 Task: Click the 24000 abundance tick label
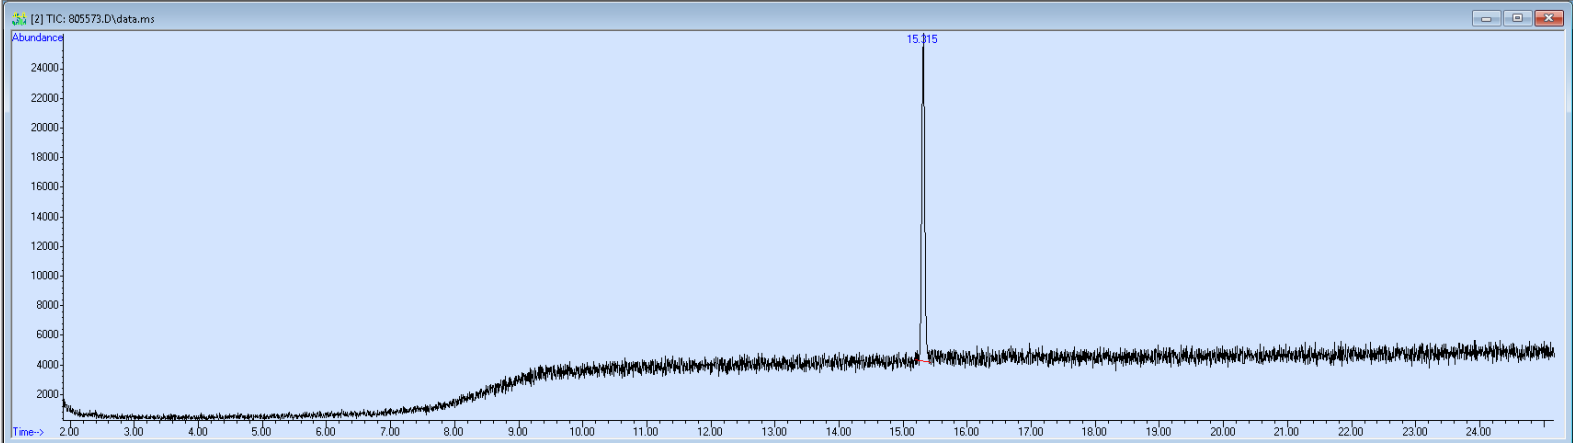coord(45,68)
